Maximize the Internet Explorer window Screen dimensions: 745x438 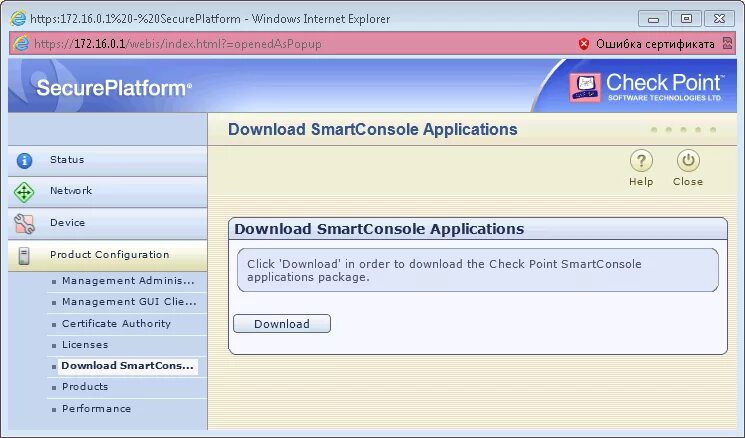click(x=686, y=19)
